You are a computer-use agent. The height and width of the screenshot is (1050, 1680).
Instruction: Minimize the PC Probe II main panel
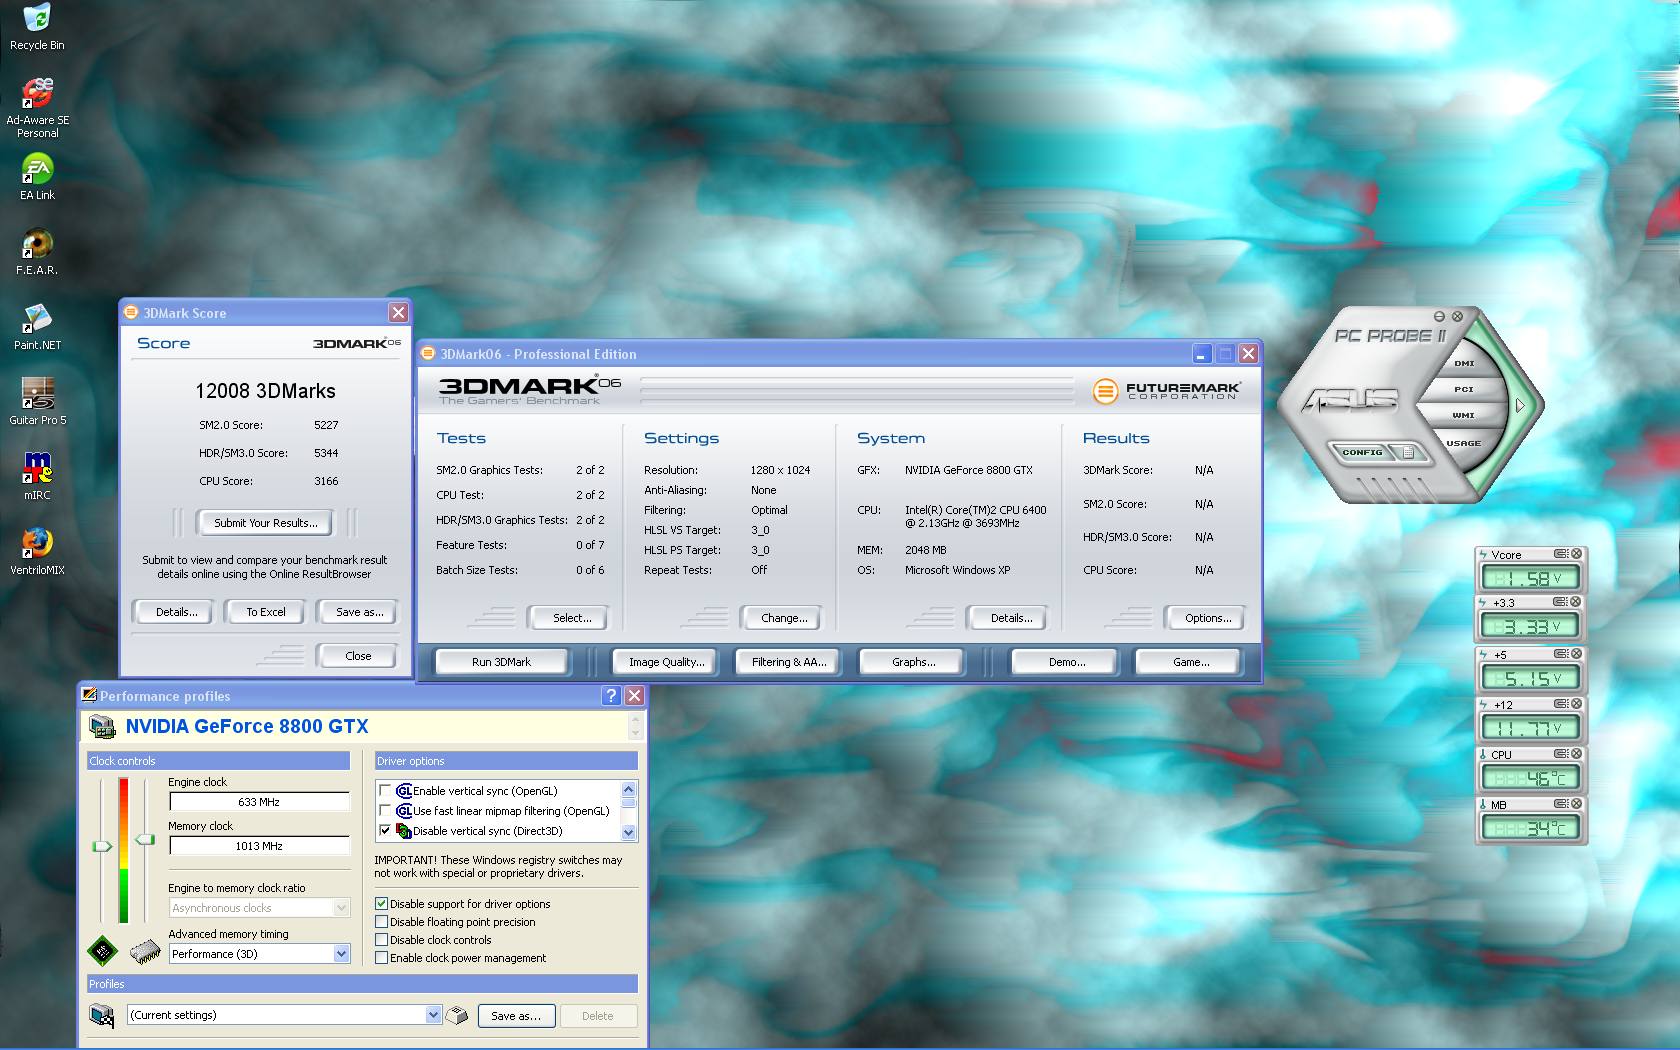(x=1439, y=316)
